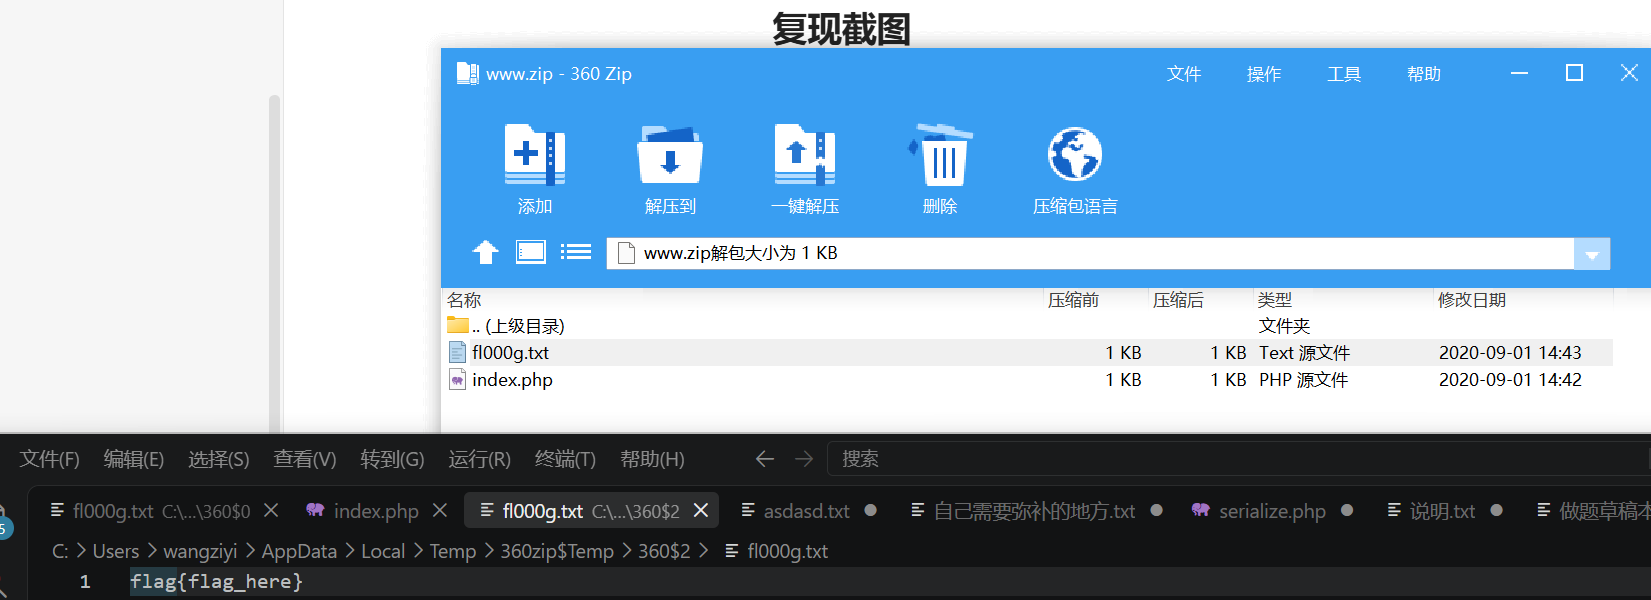Open the 操作 menu in 360 Zip
The image size is (1651, 600).
[x=1264, y=74]
